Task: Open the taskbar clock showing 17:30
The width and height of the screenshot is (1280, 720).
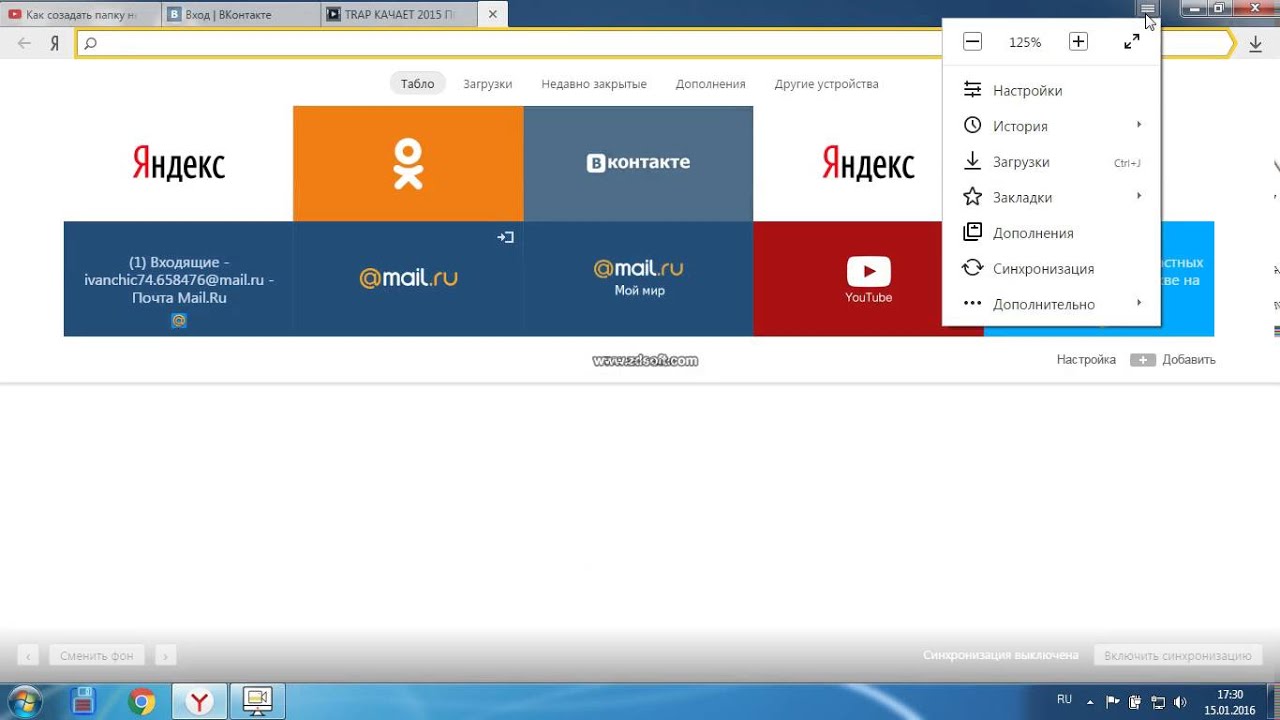Action: [x=1230, y=702]
